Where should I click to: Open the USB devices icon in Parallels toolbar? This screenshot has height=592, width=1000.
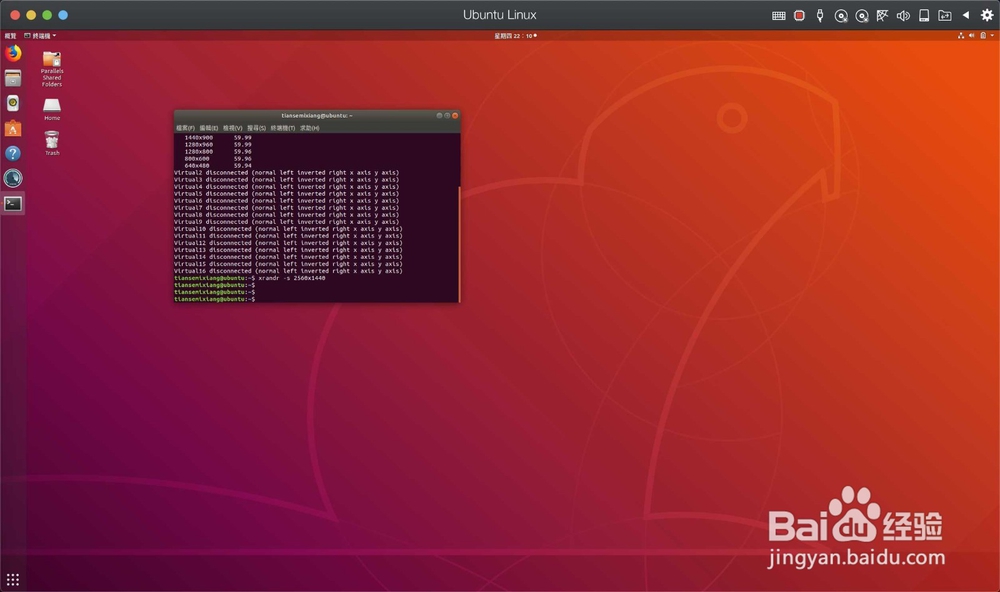tap(820, 15)
